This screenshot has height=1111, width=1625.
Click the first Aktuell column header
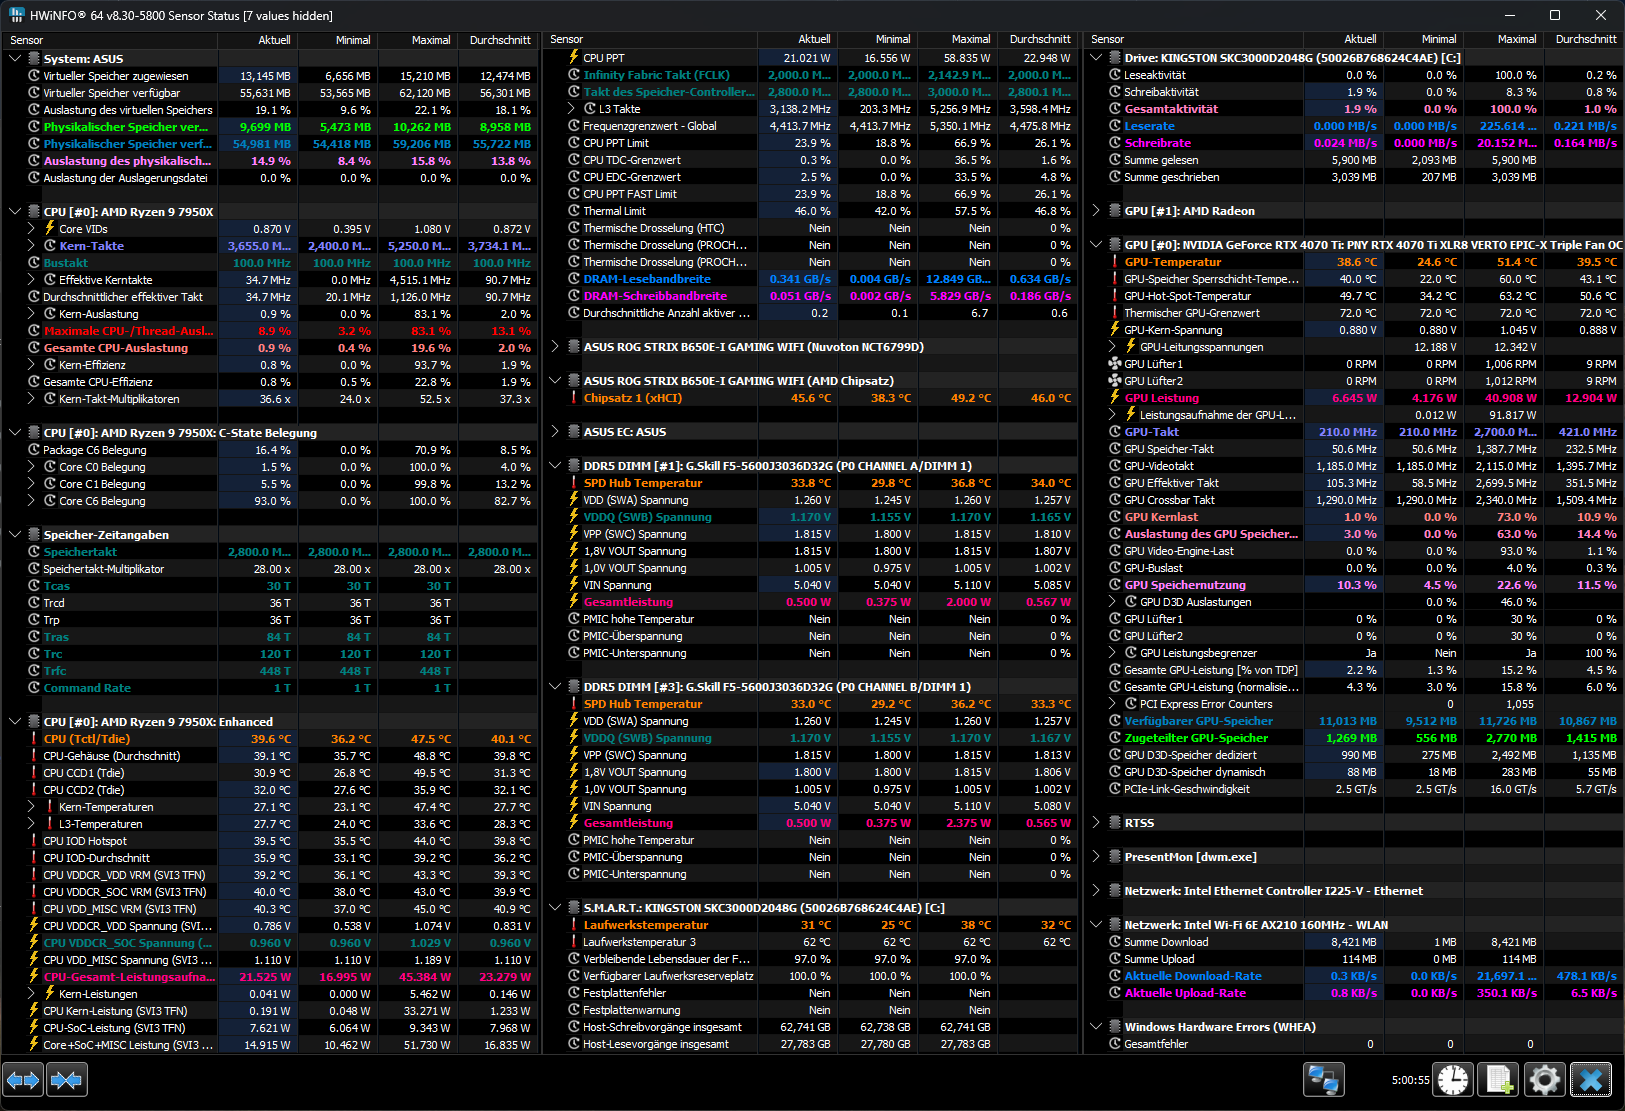click(258, 40)
